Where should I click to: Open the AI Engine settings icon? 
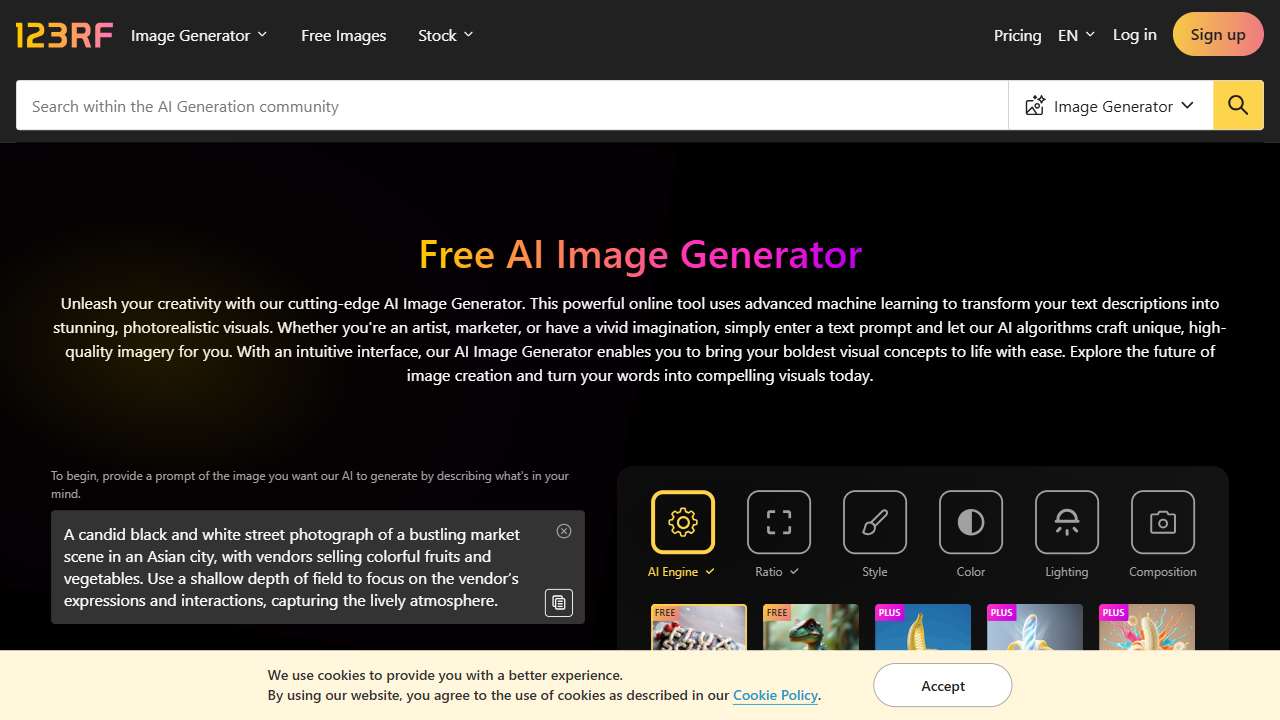(682, 522)
